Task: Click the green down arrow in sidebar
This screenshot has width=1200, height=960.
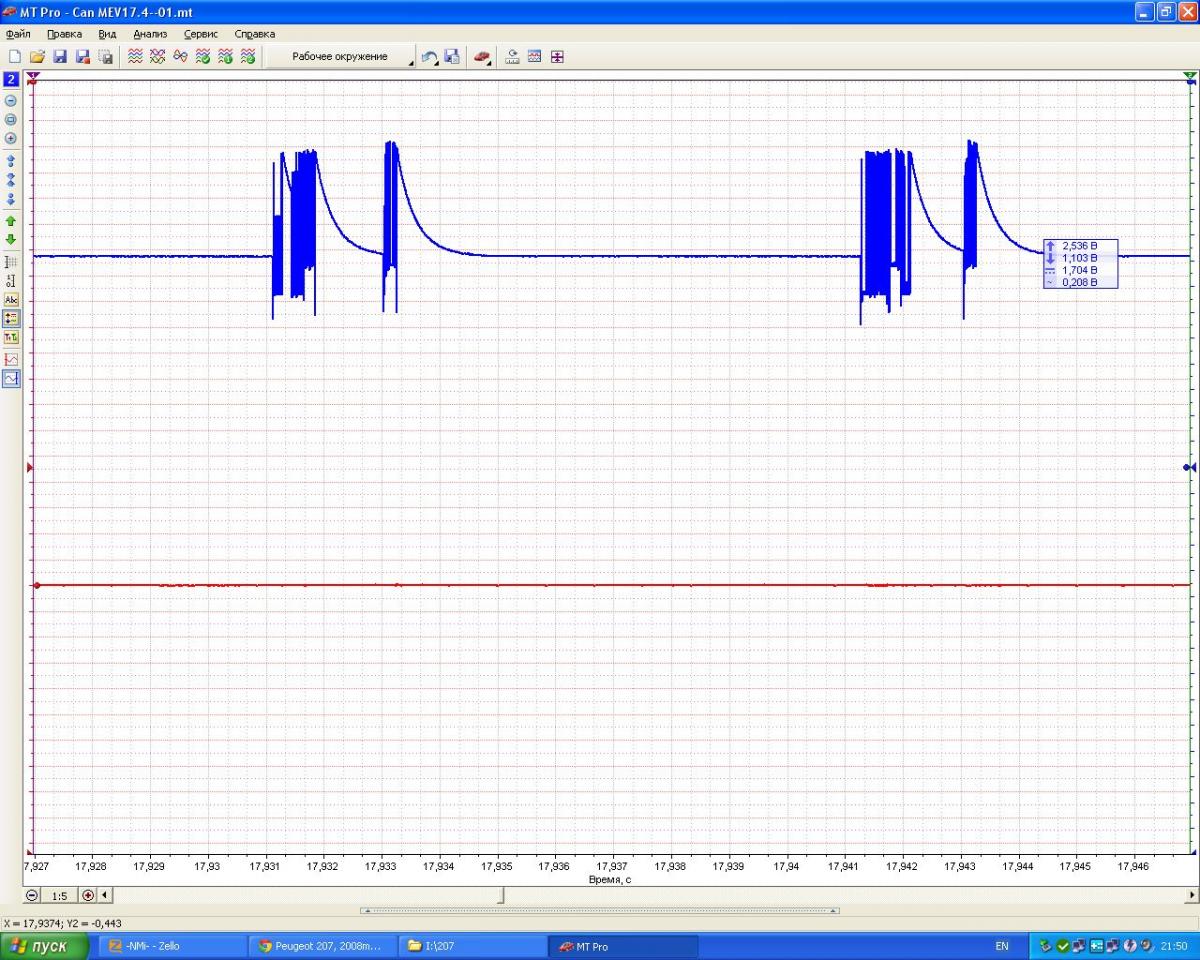Action: tap(11, 239)
